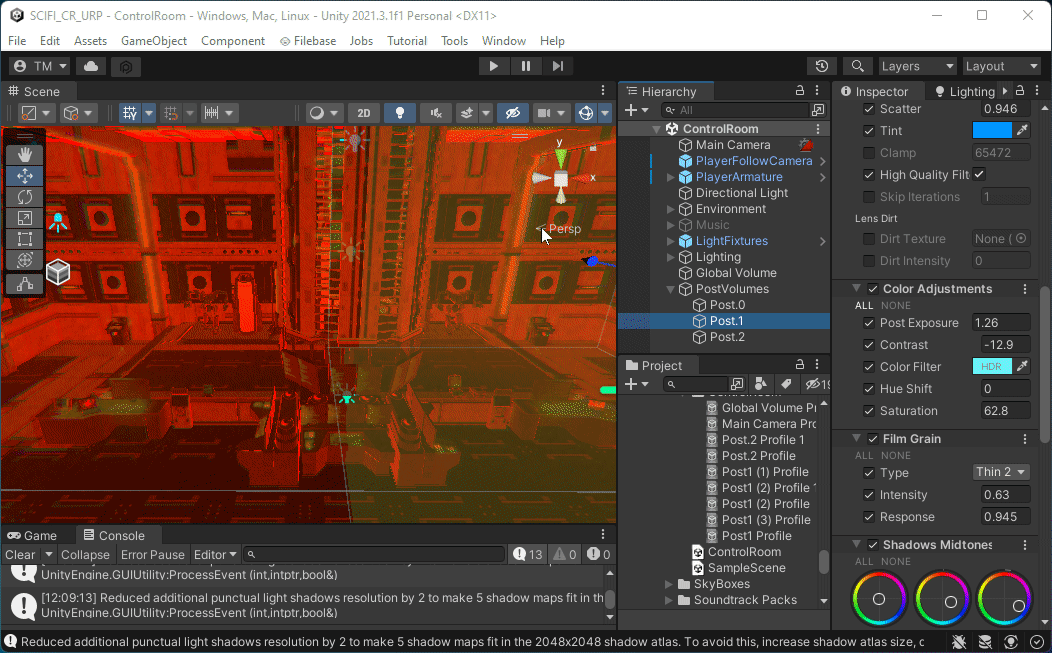Click the Console Clear button
The image size is (1052, 653).
click(20, 555)
